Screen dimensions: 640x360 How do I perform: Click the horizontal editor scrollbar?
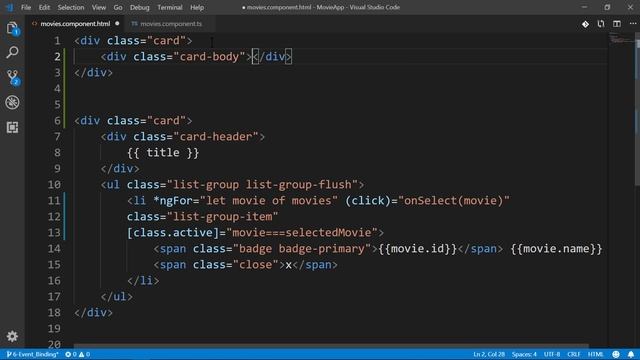click(331, 346)
